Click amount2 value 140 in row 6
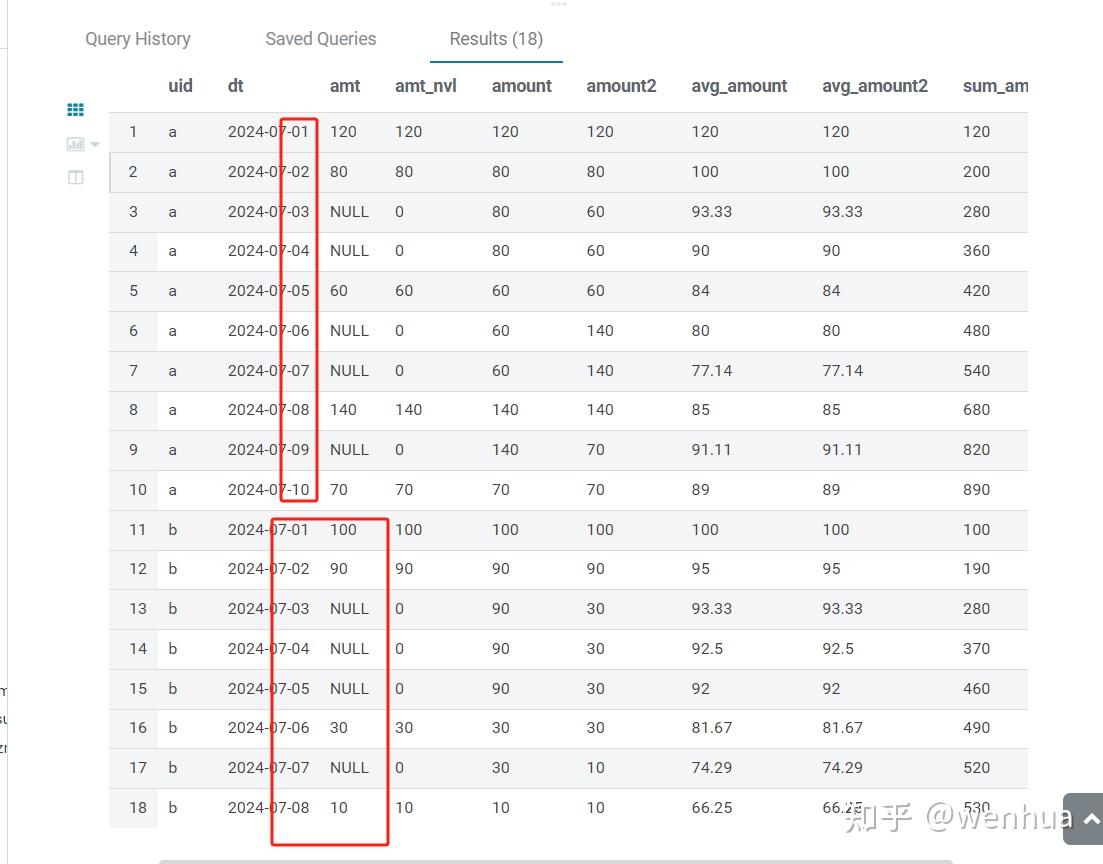 click(600, 331)
